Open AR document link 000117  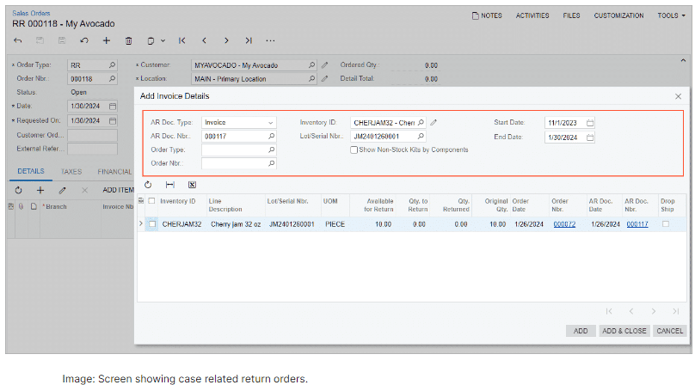pos(637,224)
